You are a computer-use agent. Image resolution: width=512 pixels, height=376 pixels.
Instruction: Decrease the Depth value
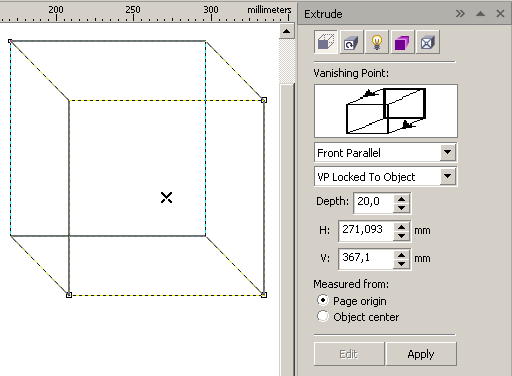point(401,208)
